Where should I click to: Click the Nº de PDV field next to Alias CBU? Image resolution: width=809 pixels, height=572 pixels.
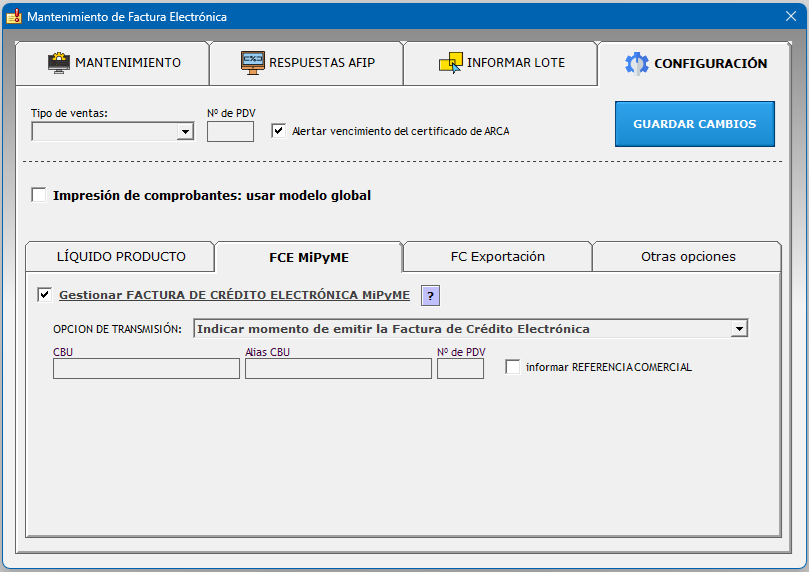click(460, 369)
